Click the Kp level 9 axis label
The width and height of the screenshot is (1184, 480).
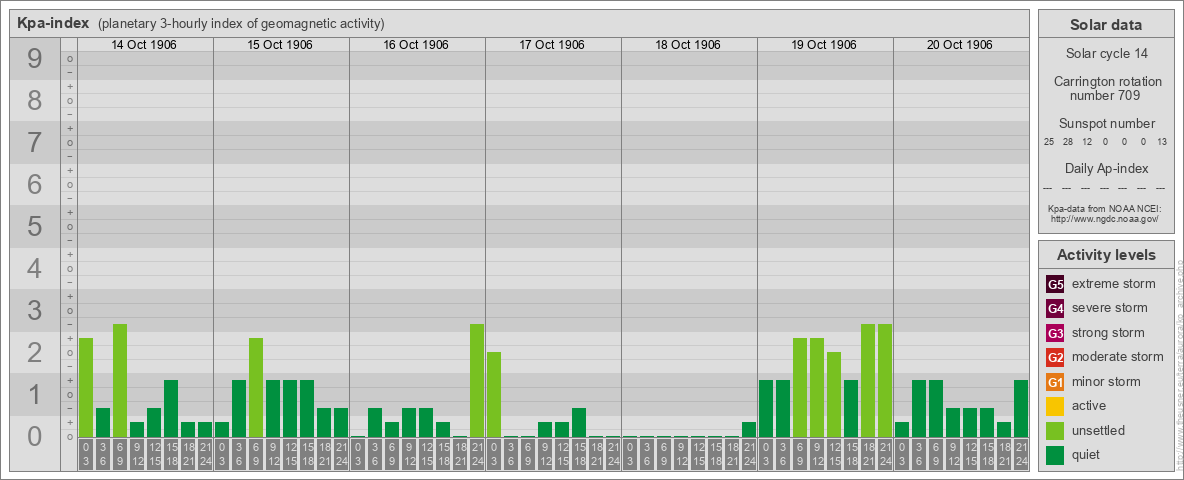tap(35, 60)
